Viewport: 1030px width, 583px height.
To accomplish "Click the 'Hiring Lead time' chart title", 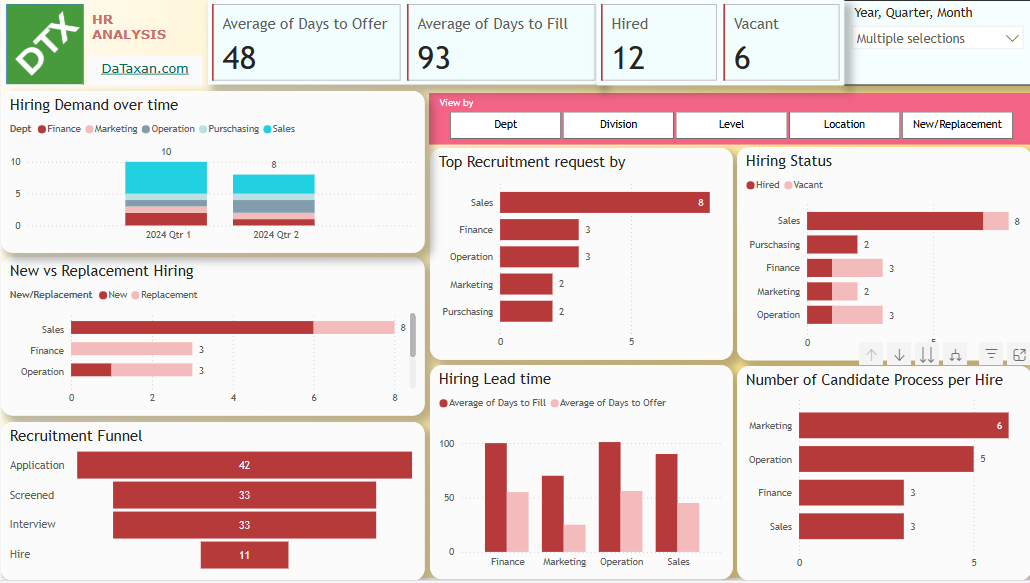I will pos(495,379).
